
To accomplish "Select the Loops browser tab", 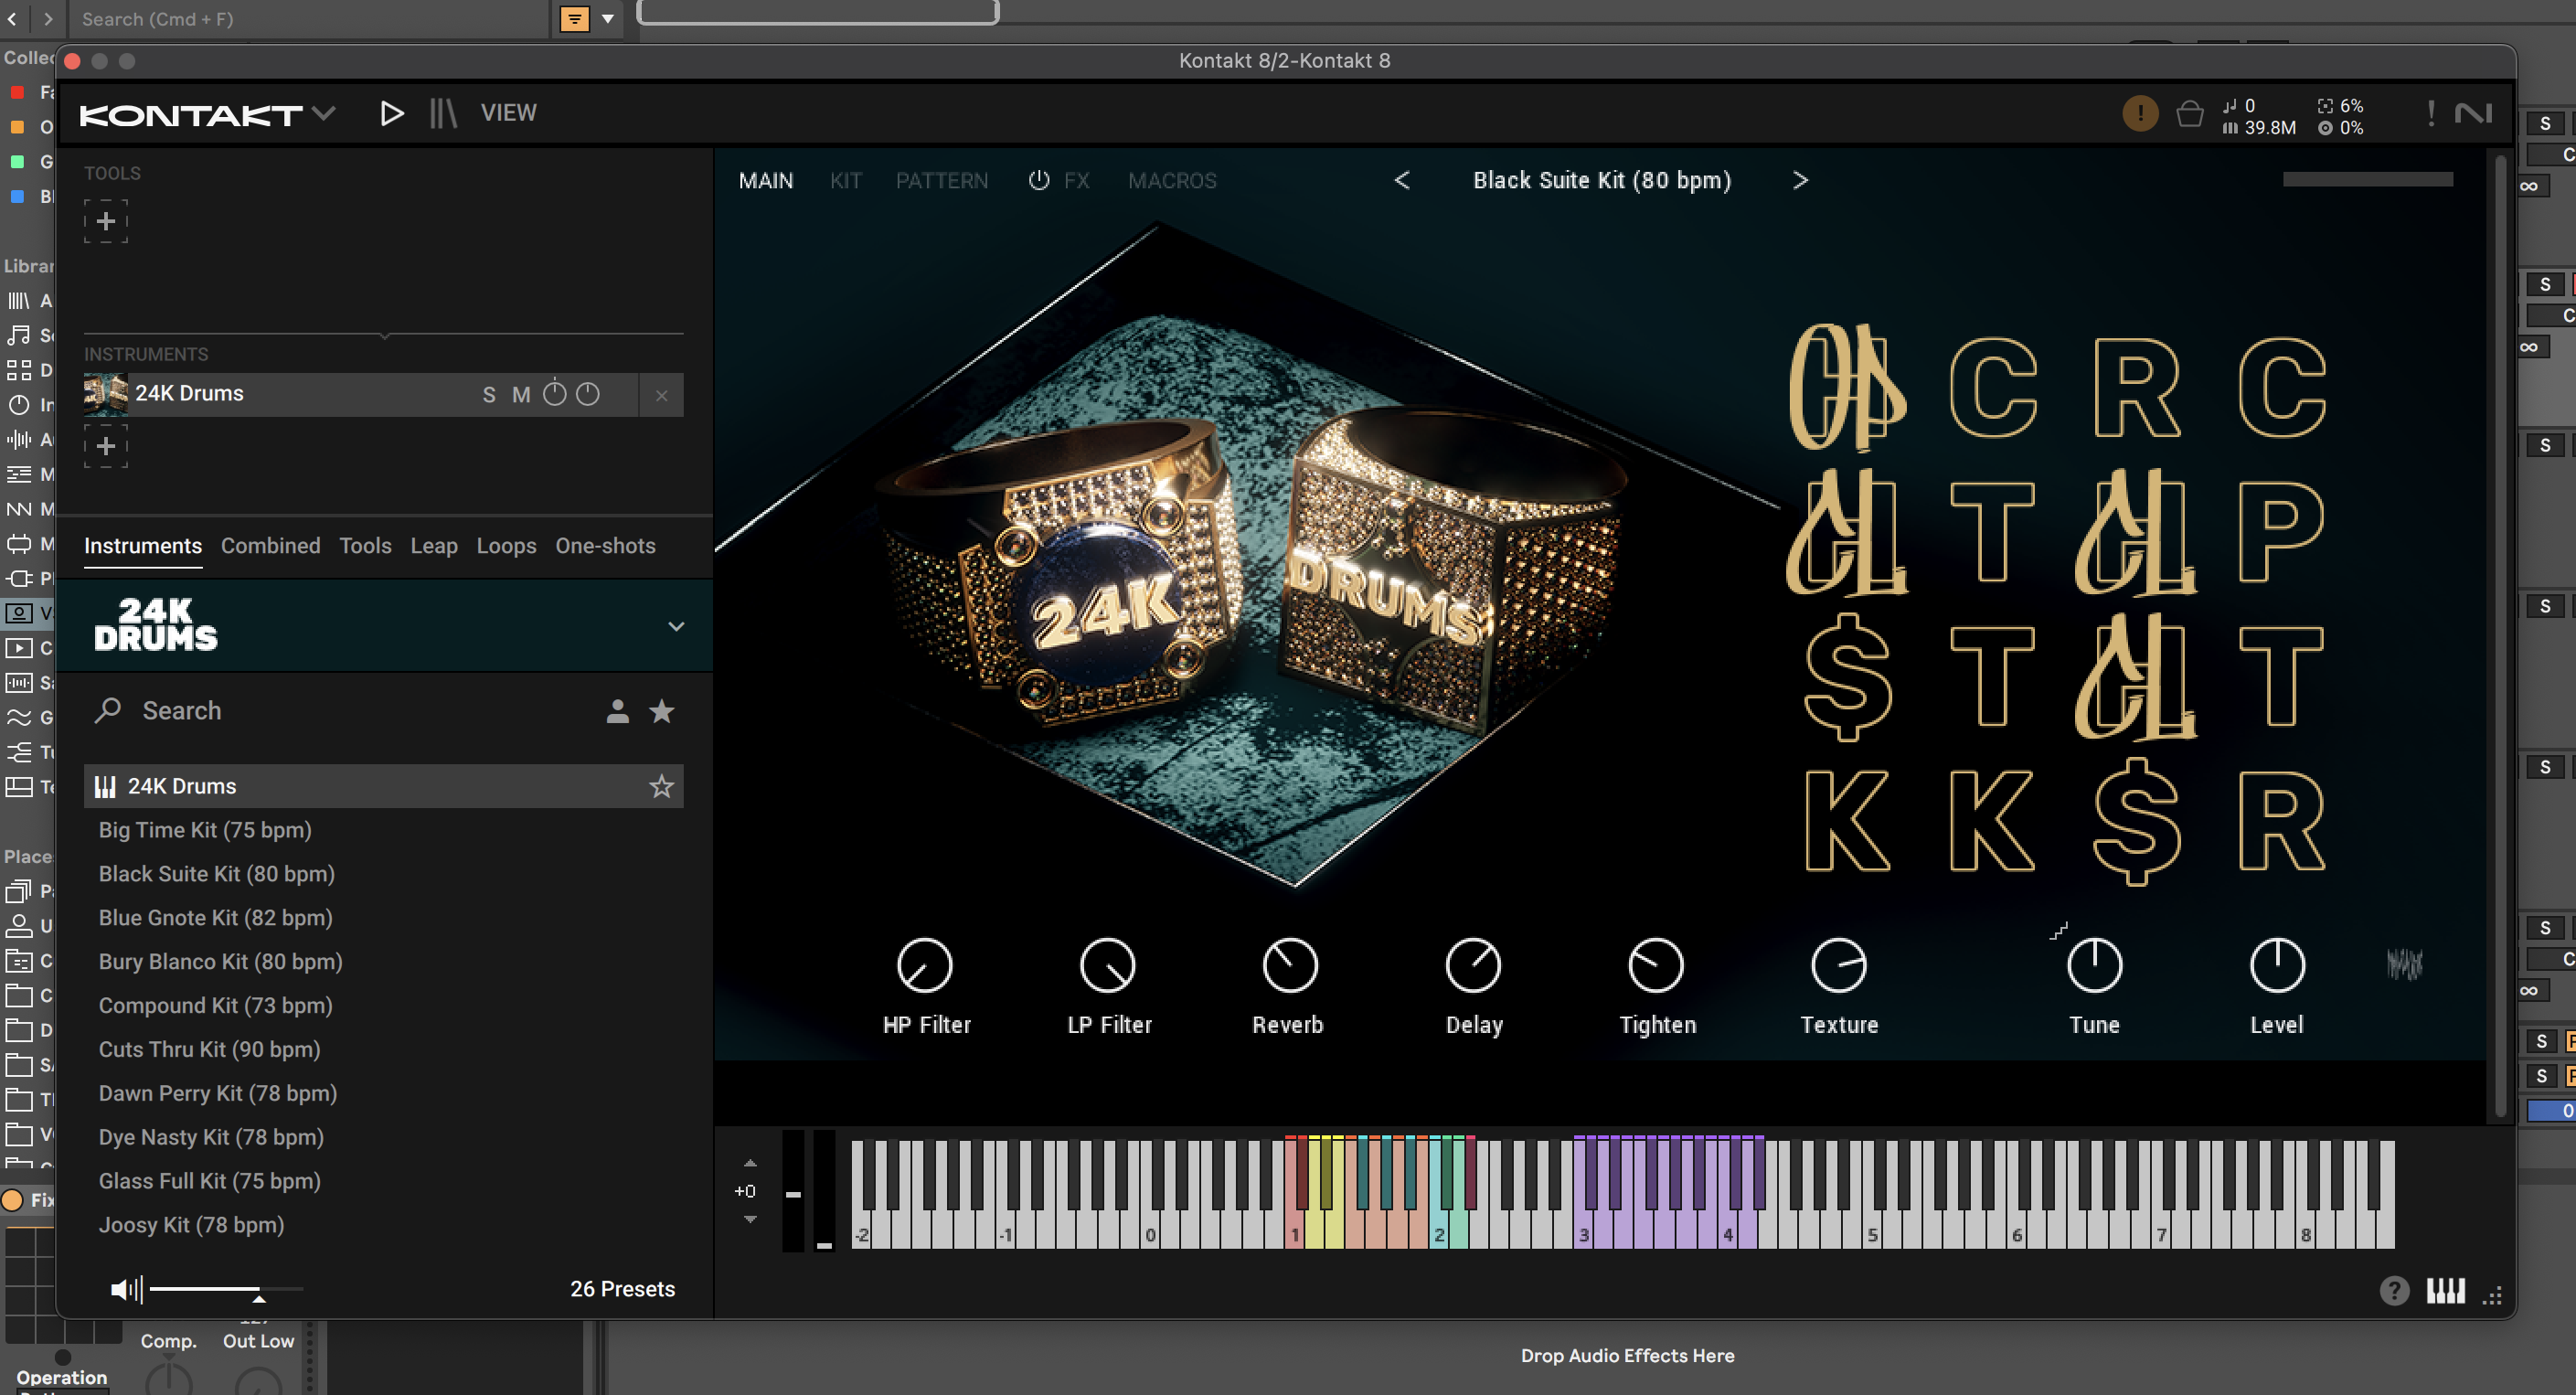I will coord(506,546).
